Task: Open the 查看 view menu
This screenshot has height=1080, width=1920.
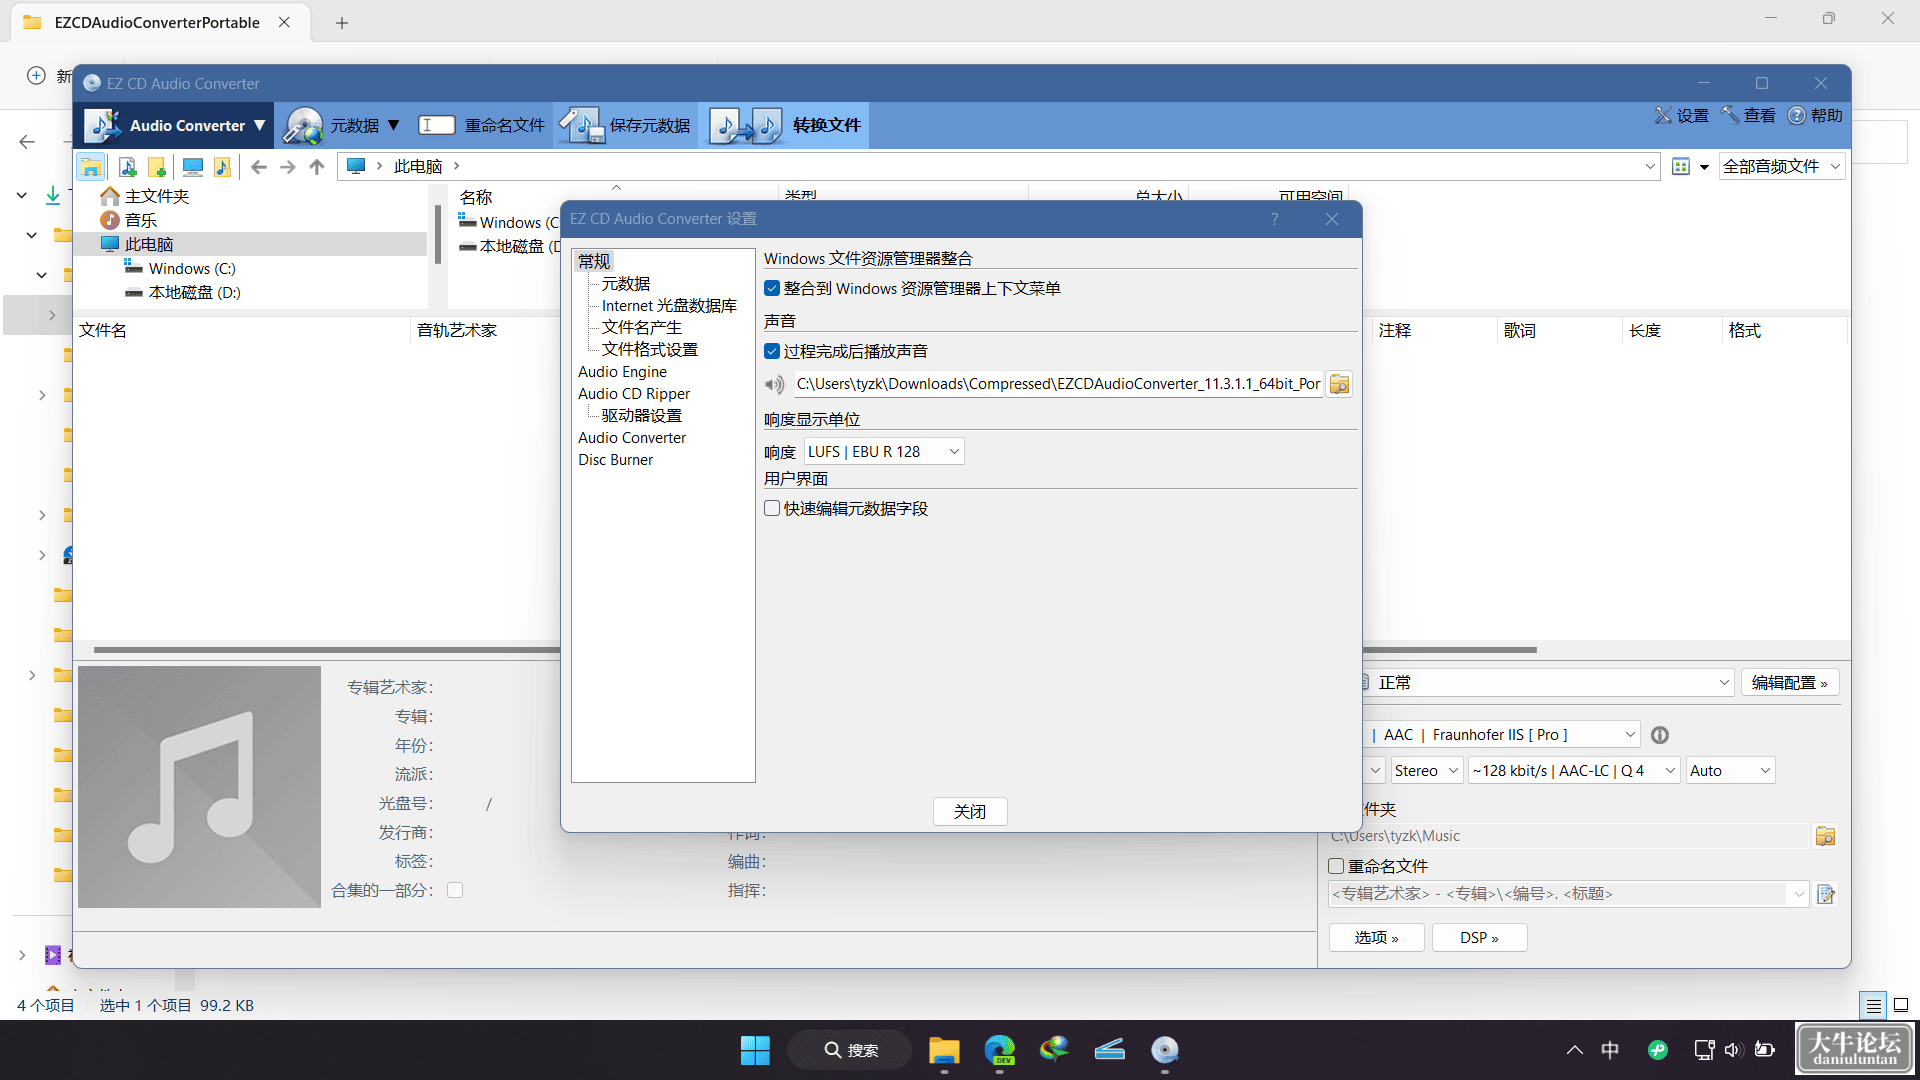Action: [x=1748, y=116]
